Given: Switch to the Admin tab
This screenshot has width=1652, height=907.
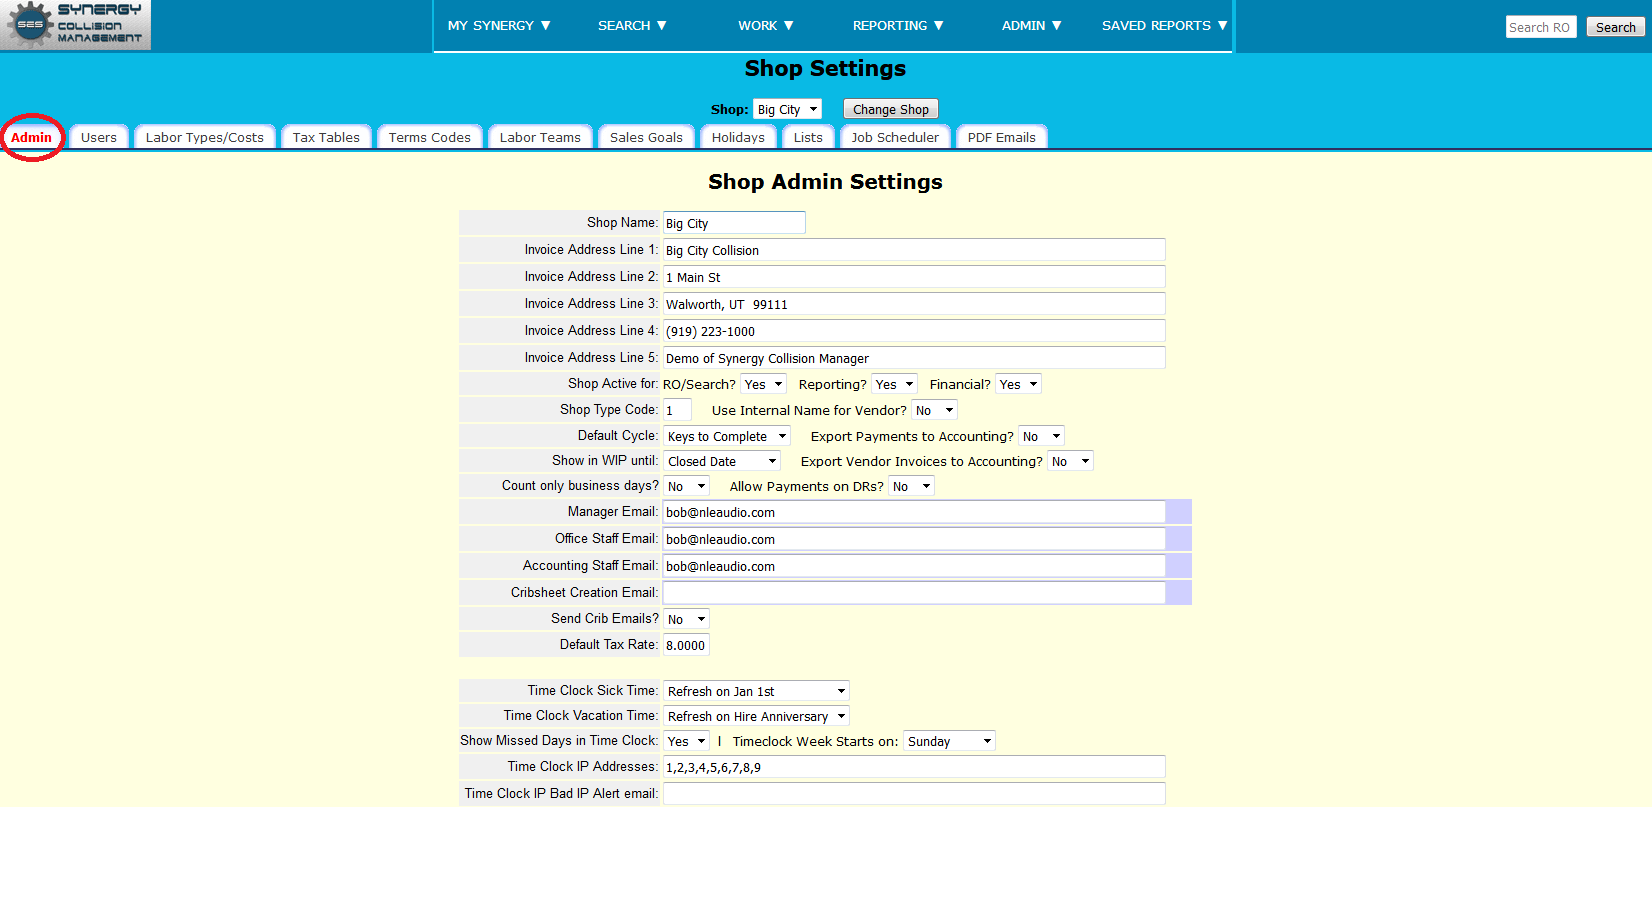Looking at the screenshot, I should point(31,137).
